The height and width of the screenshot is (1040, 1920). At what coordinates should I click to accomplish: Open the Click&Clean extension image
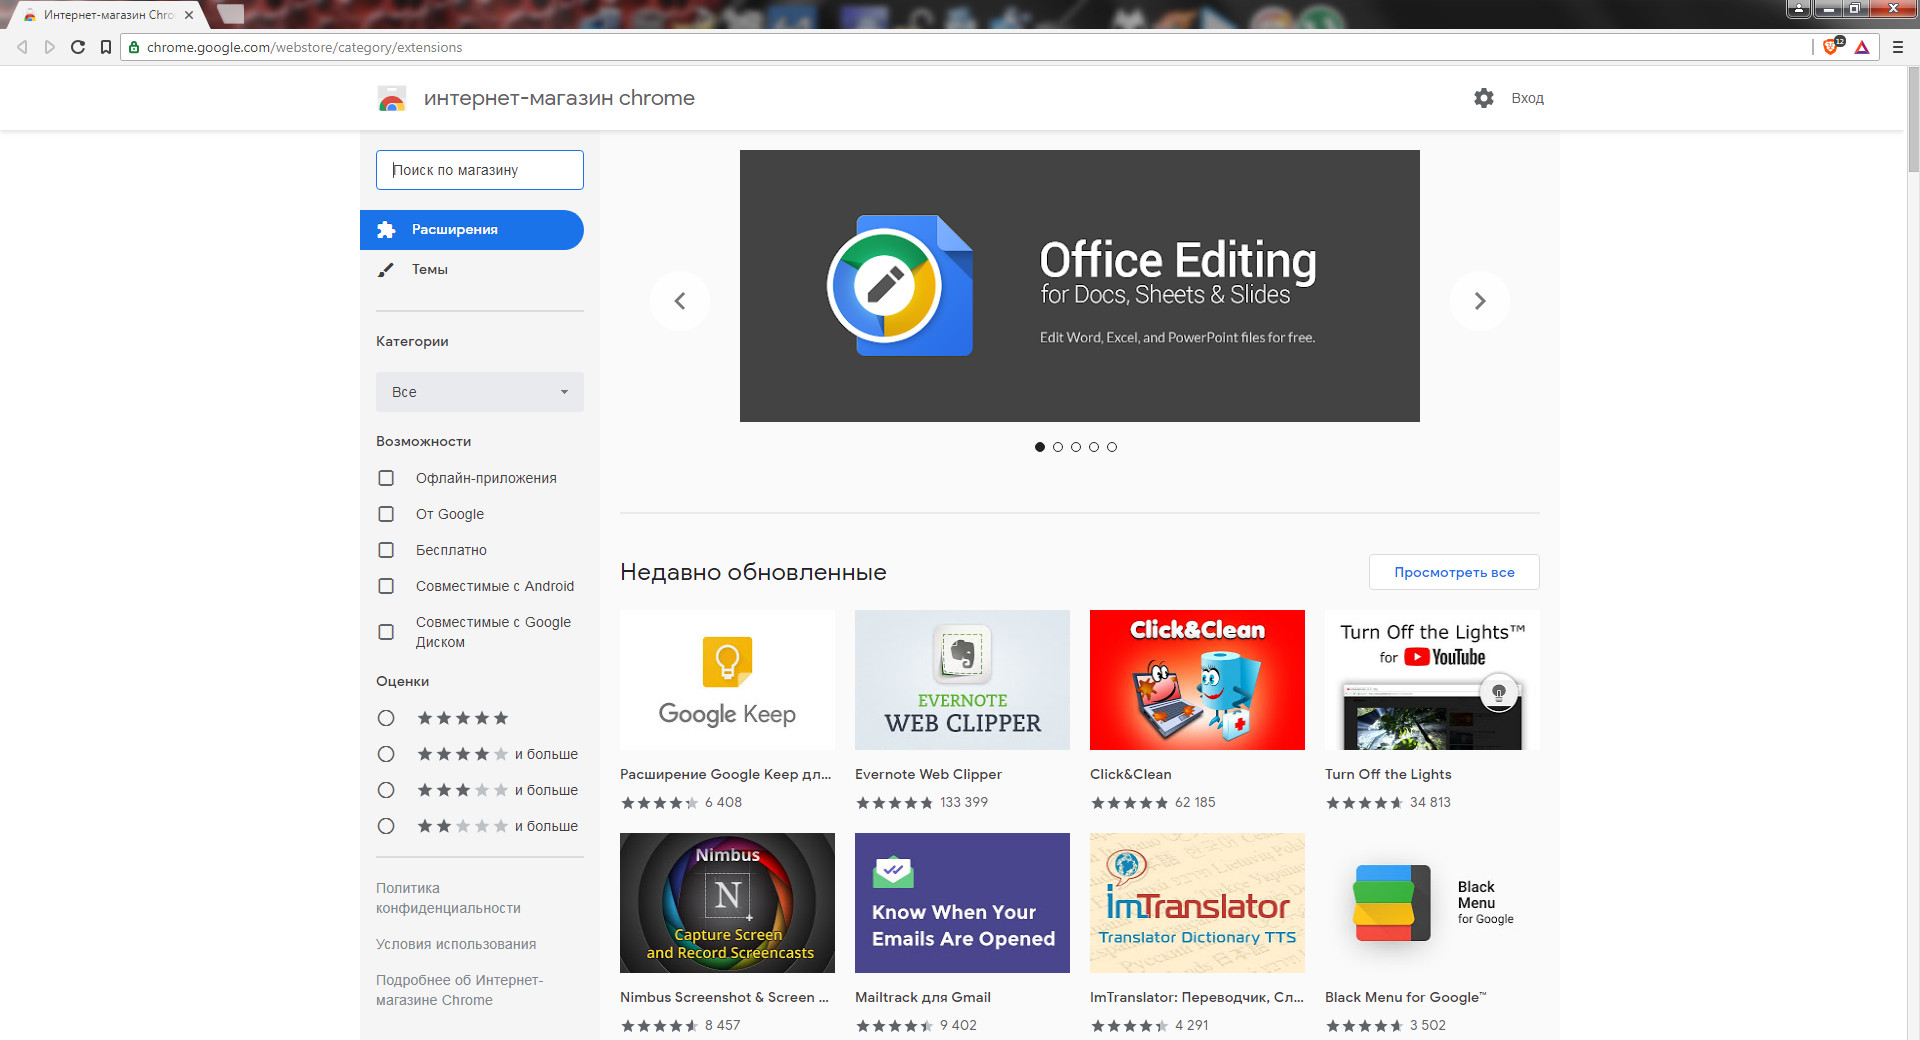[x=1197, y=680]
